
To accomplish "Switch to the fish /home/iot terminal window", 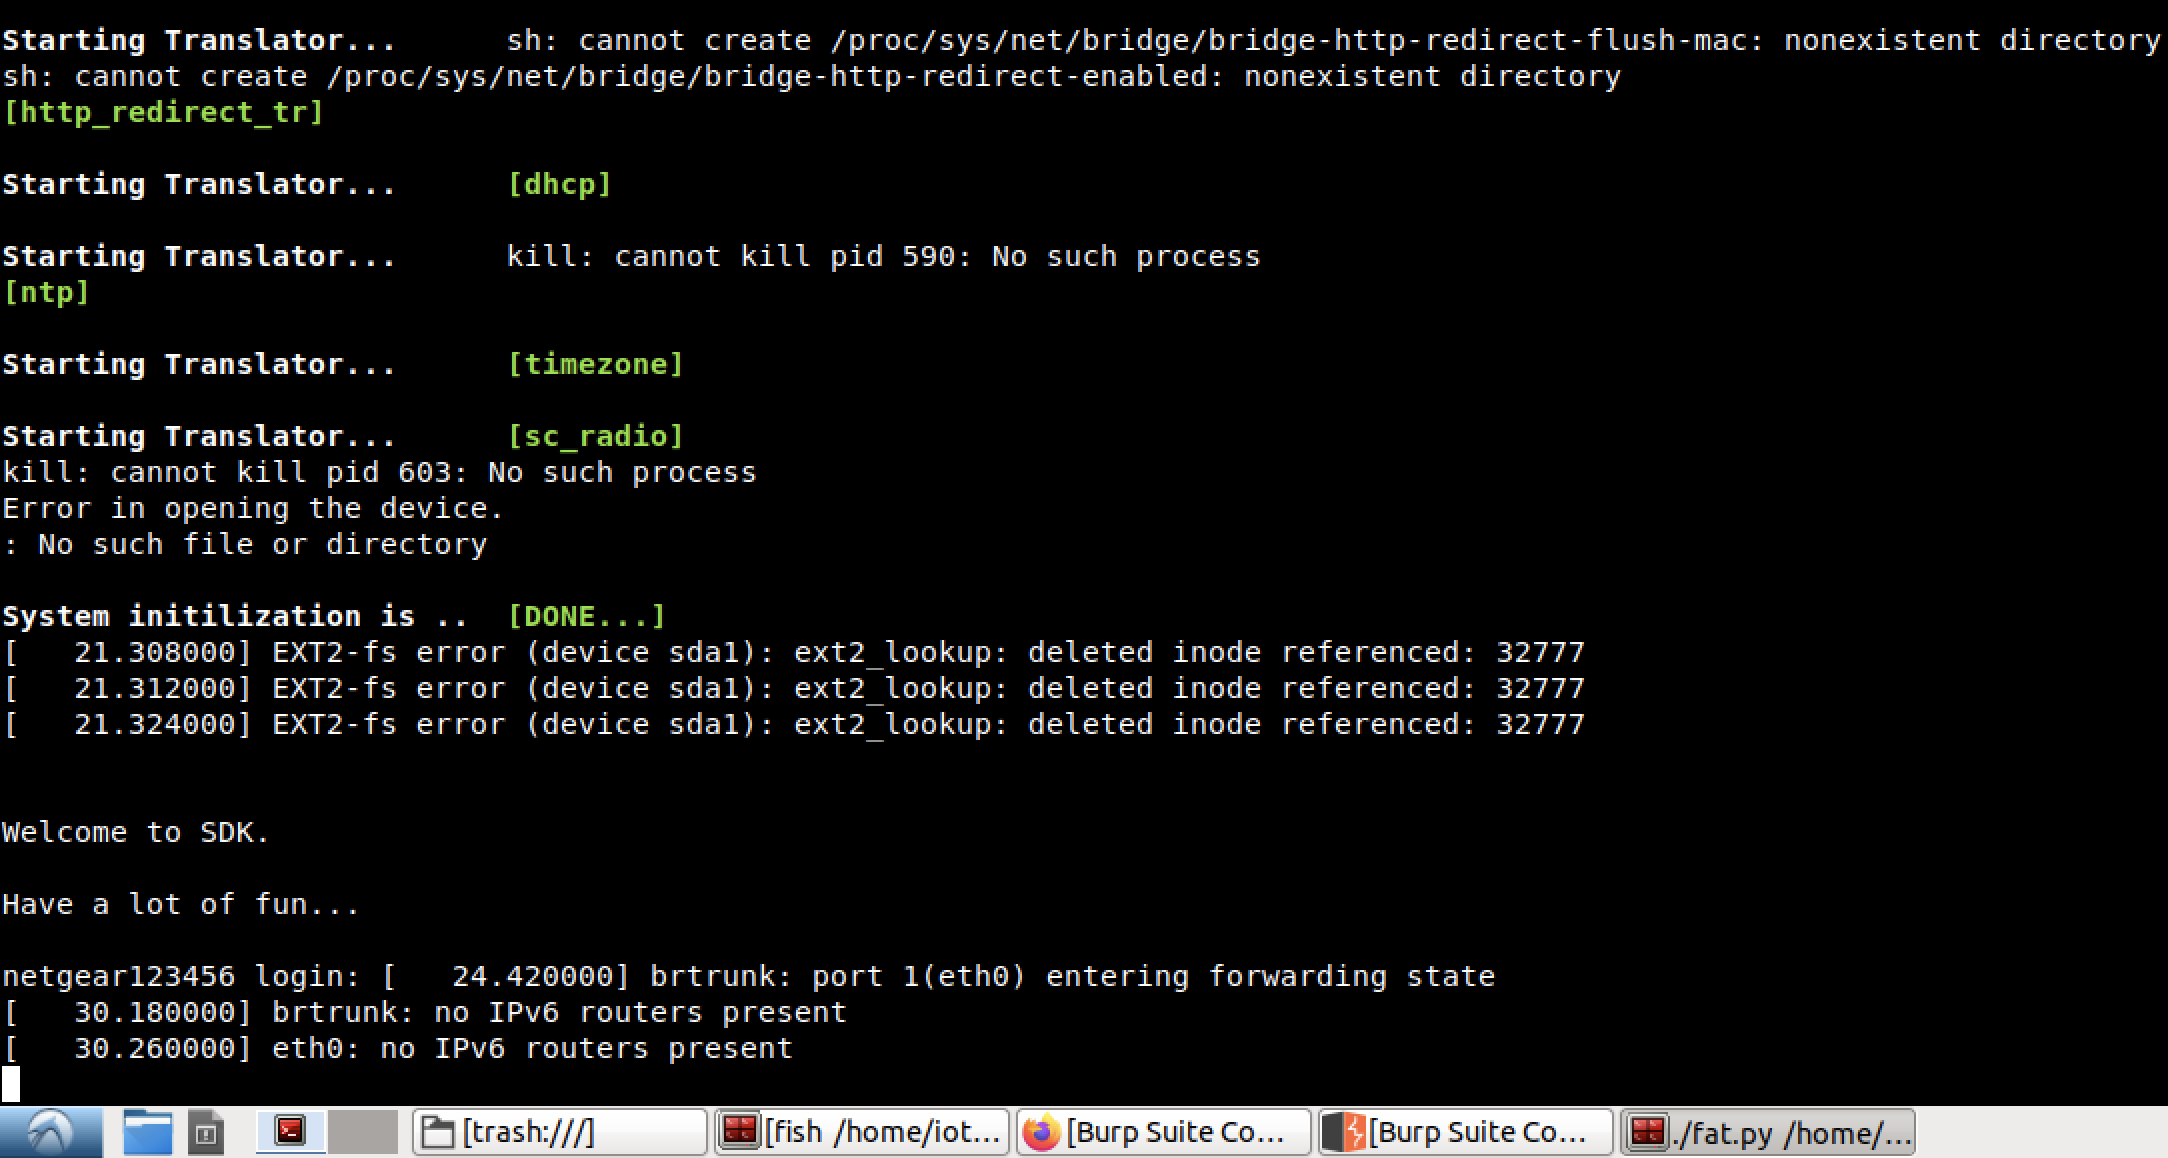I will [x=862, y=1132].
